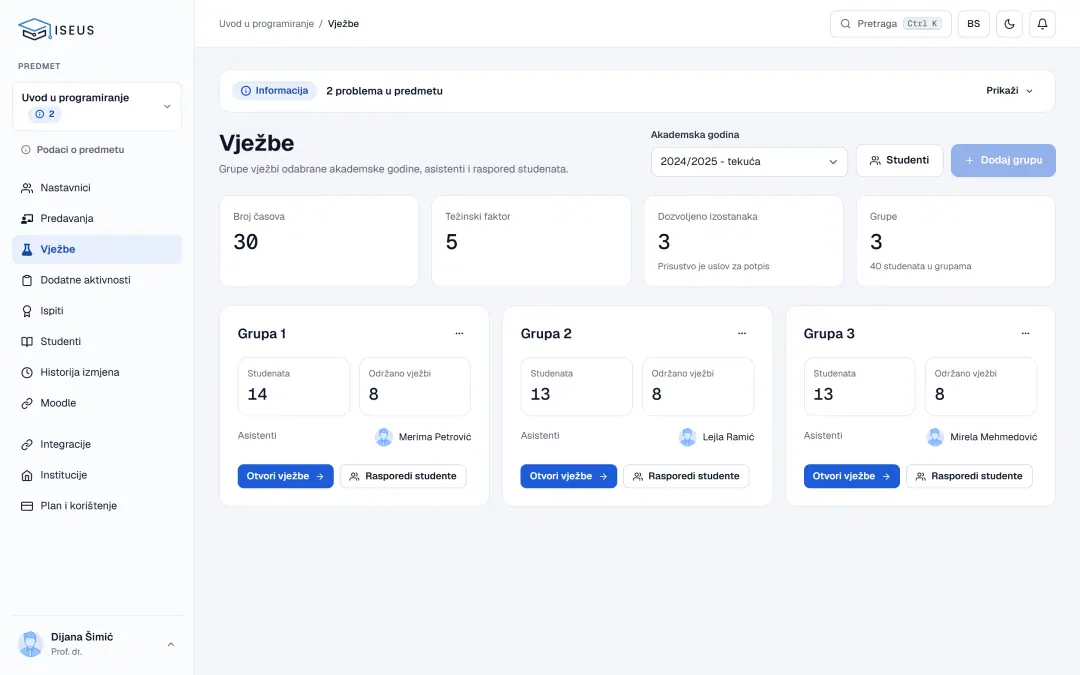Click the Institucije home icon
The width and height of the screenshot is (1080, 675).
(x=27, y=475)
